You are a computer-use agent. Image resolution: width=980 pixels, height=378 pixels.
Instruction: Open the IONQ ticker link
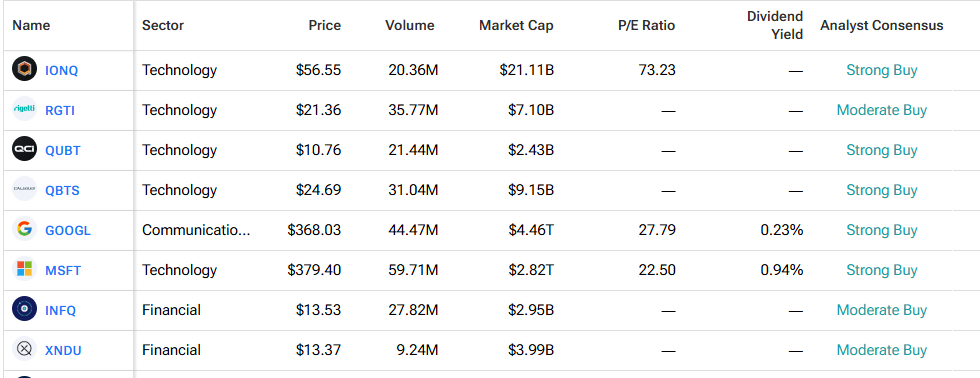click(61, 71)
